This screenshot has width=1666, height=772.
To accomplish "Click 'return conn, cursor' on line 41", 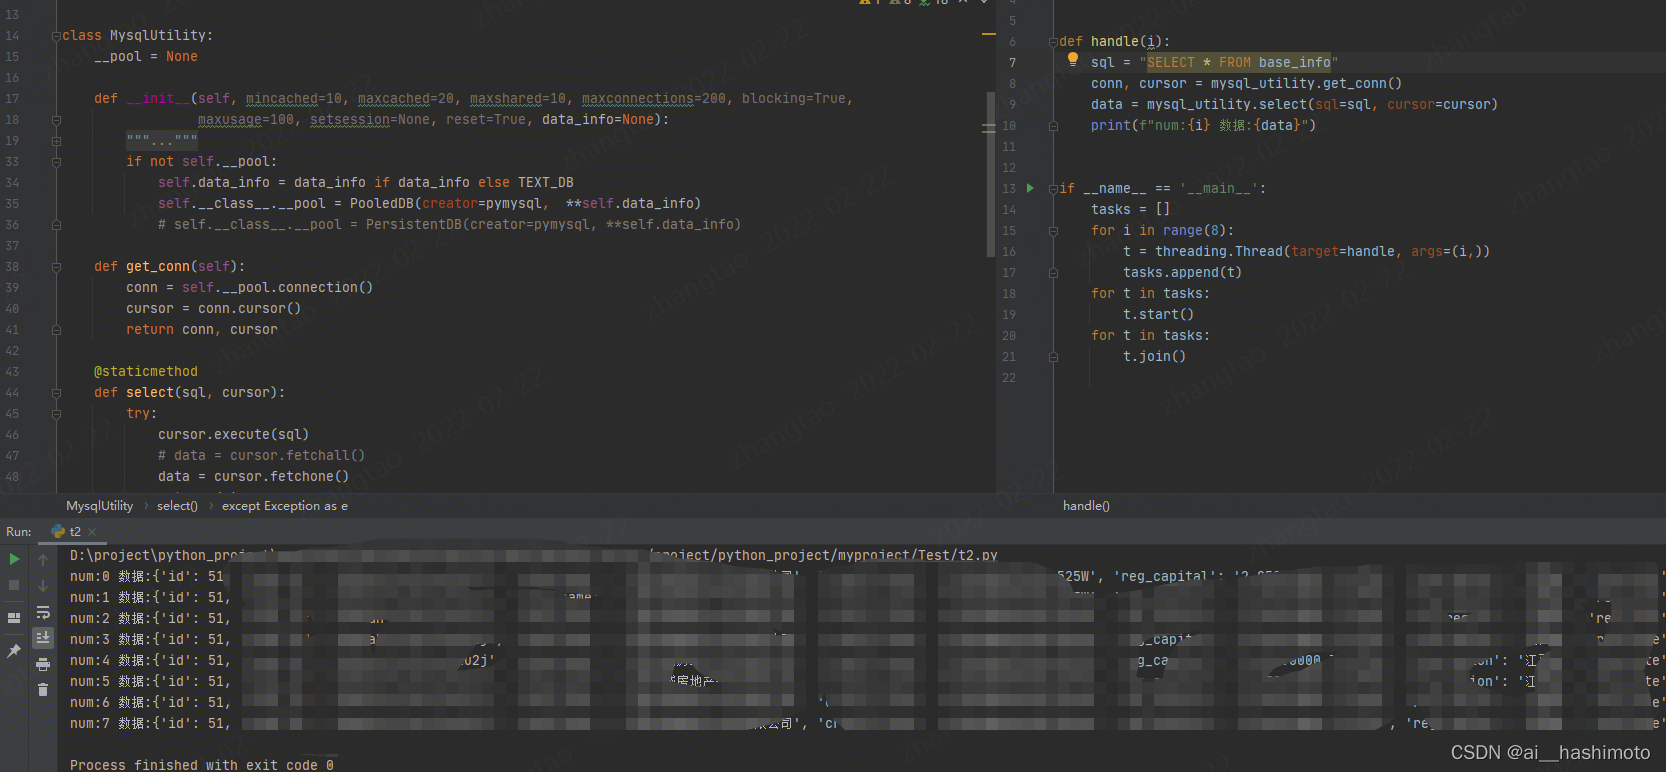I will point(202,330).
